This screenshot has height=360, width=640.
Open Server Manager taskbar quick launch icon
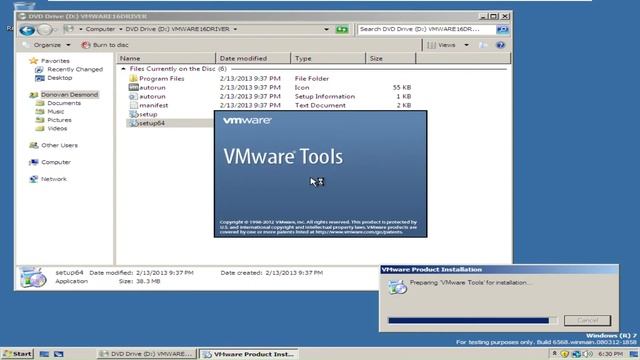coord(44,354)
